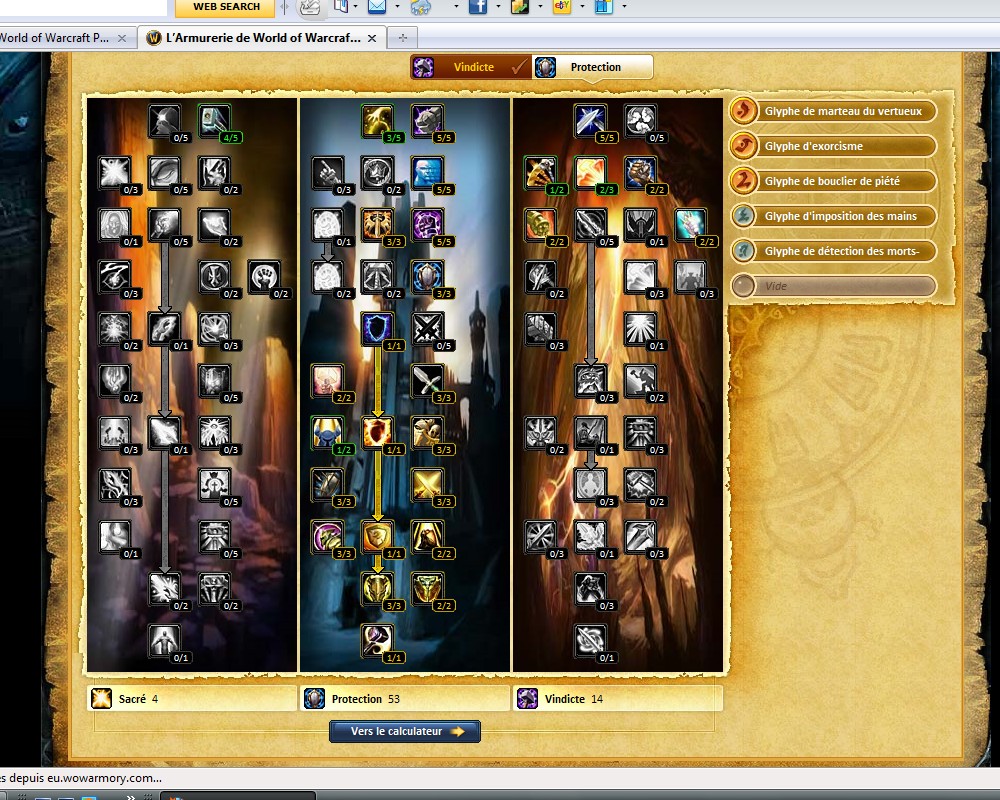1000x800 pixels.
Task: Click the top-row 0/5 talent in Vindicte tree
Action: coord(640,121)
